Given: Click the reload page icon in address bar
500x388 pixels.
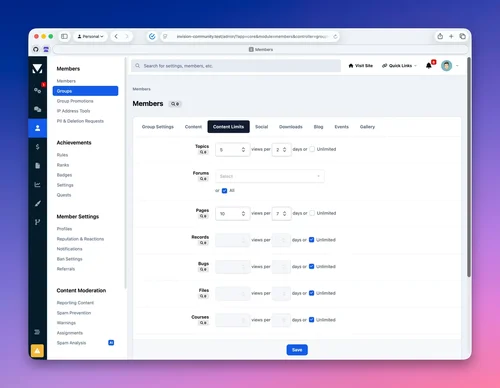Looking at the screenshot, I should pos(335,36).
